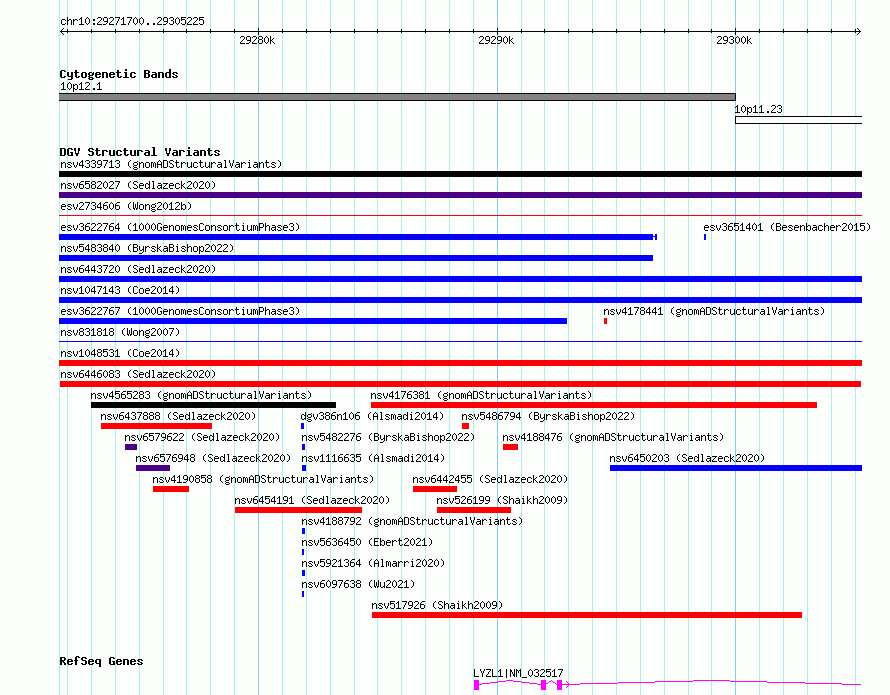890x695 pixels.
Task: Select nsv5636450 (Ebert2021) label
Action: point(367,542)
